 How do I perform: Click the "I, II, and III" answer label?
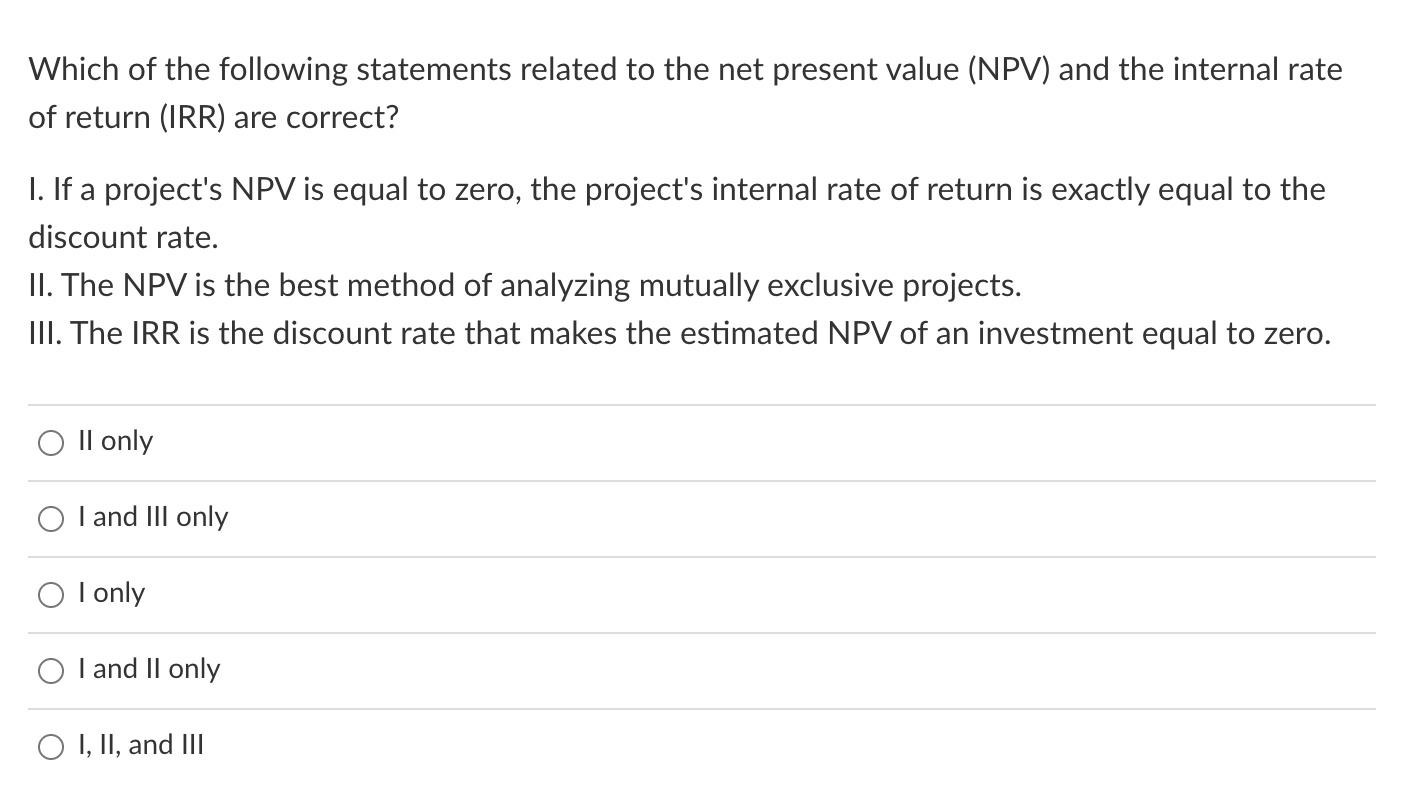141,745
